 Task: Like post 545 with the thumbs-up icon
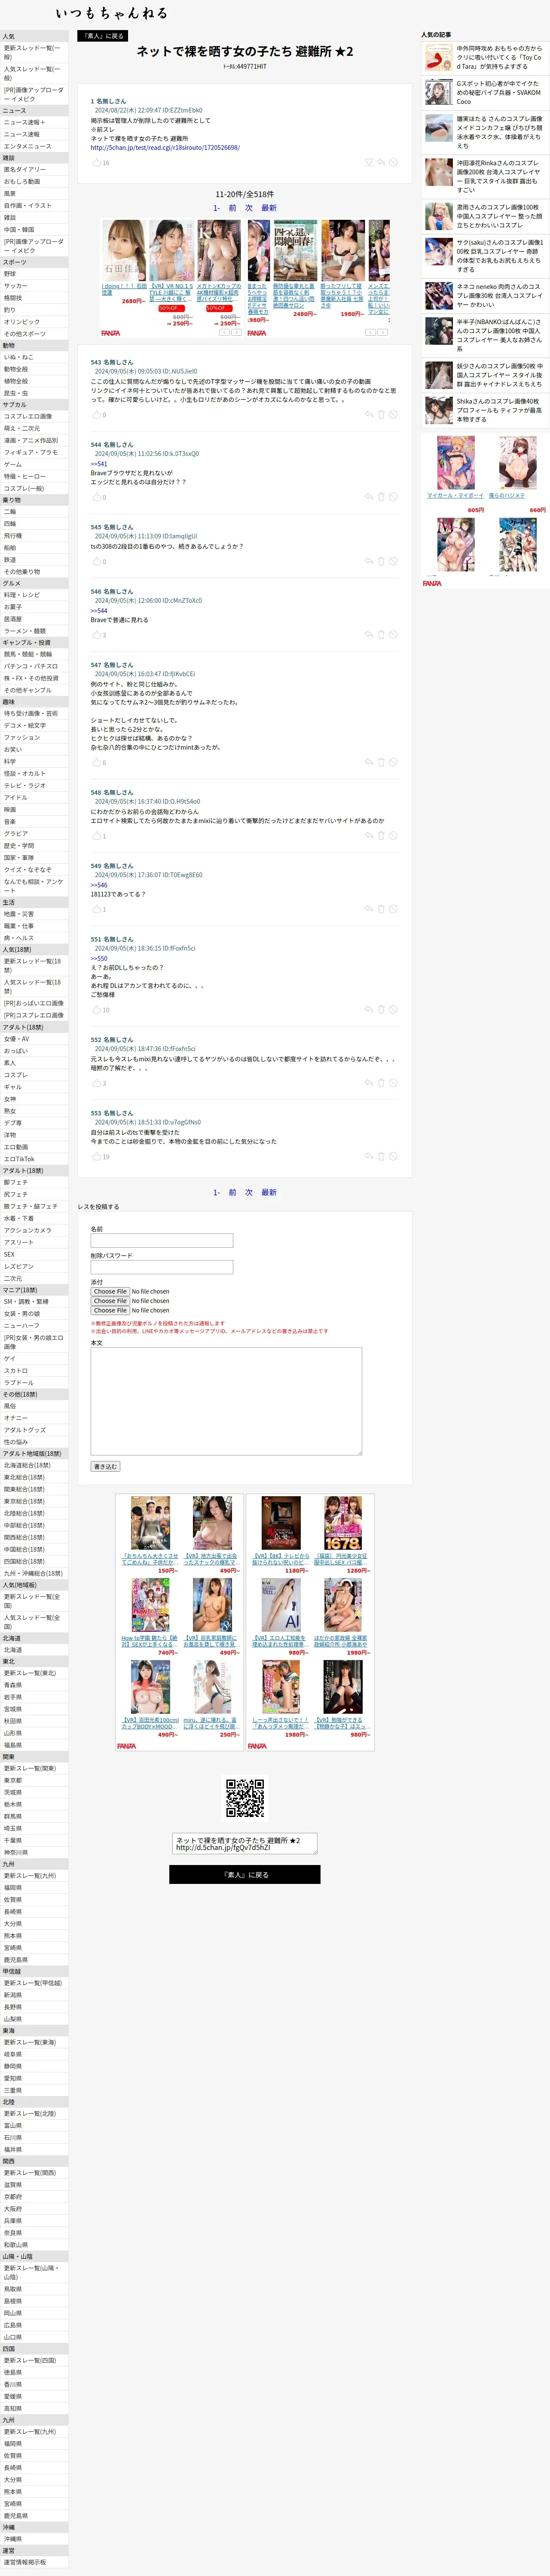click(97, 561)
